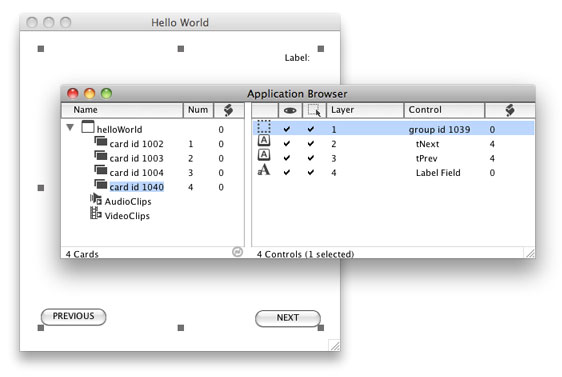Image resolution: width=562 pixels, height=377 pixels.
Task: Click the Hello World window resize grip
Action: point(334,345)
